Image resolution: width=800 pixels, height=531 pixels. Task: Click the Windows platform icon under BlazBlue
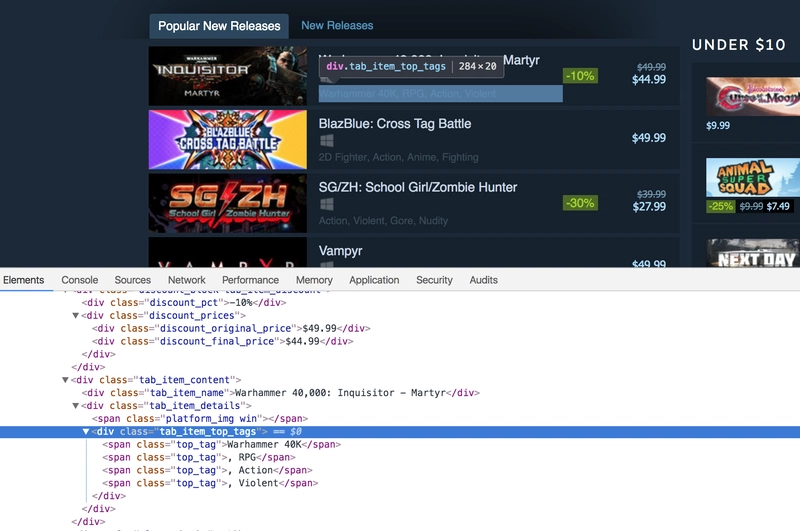(327, 141)
